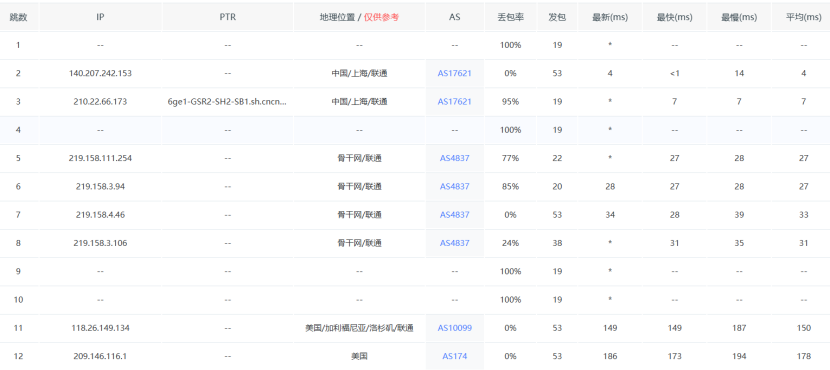
Task: Open AS4837 link for 219.158.3.106
Action: click(x=454, y=243)
